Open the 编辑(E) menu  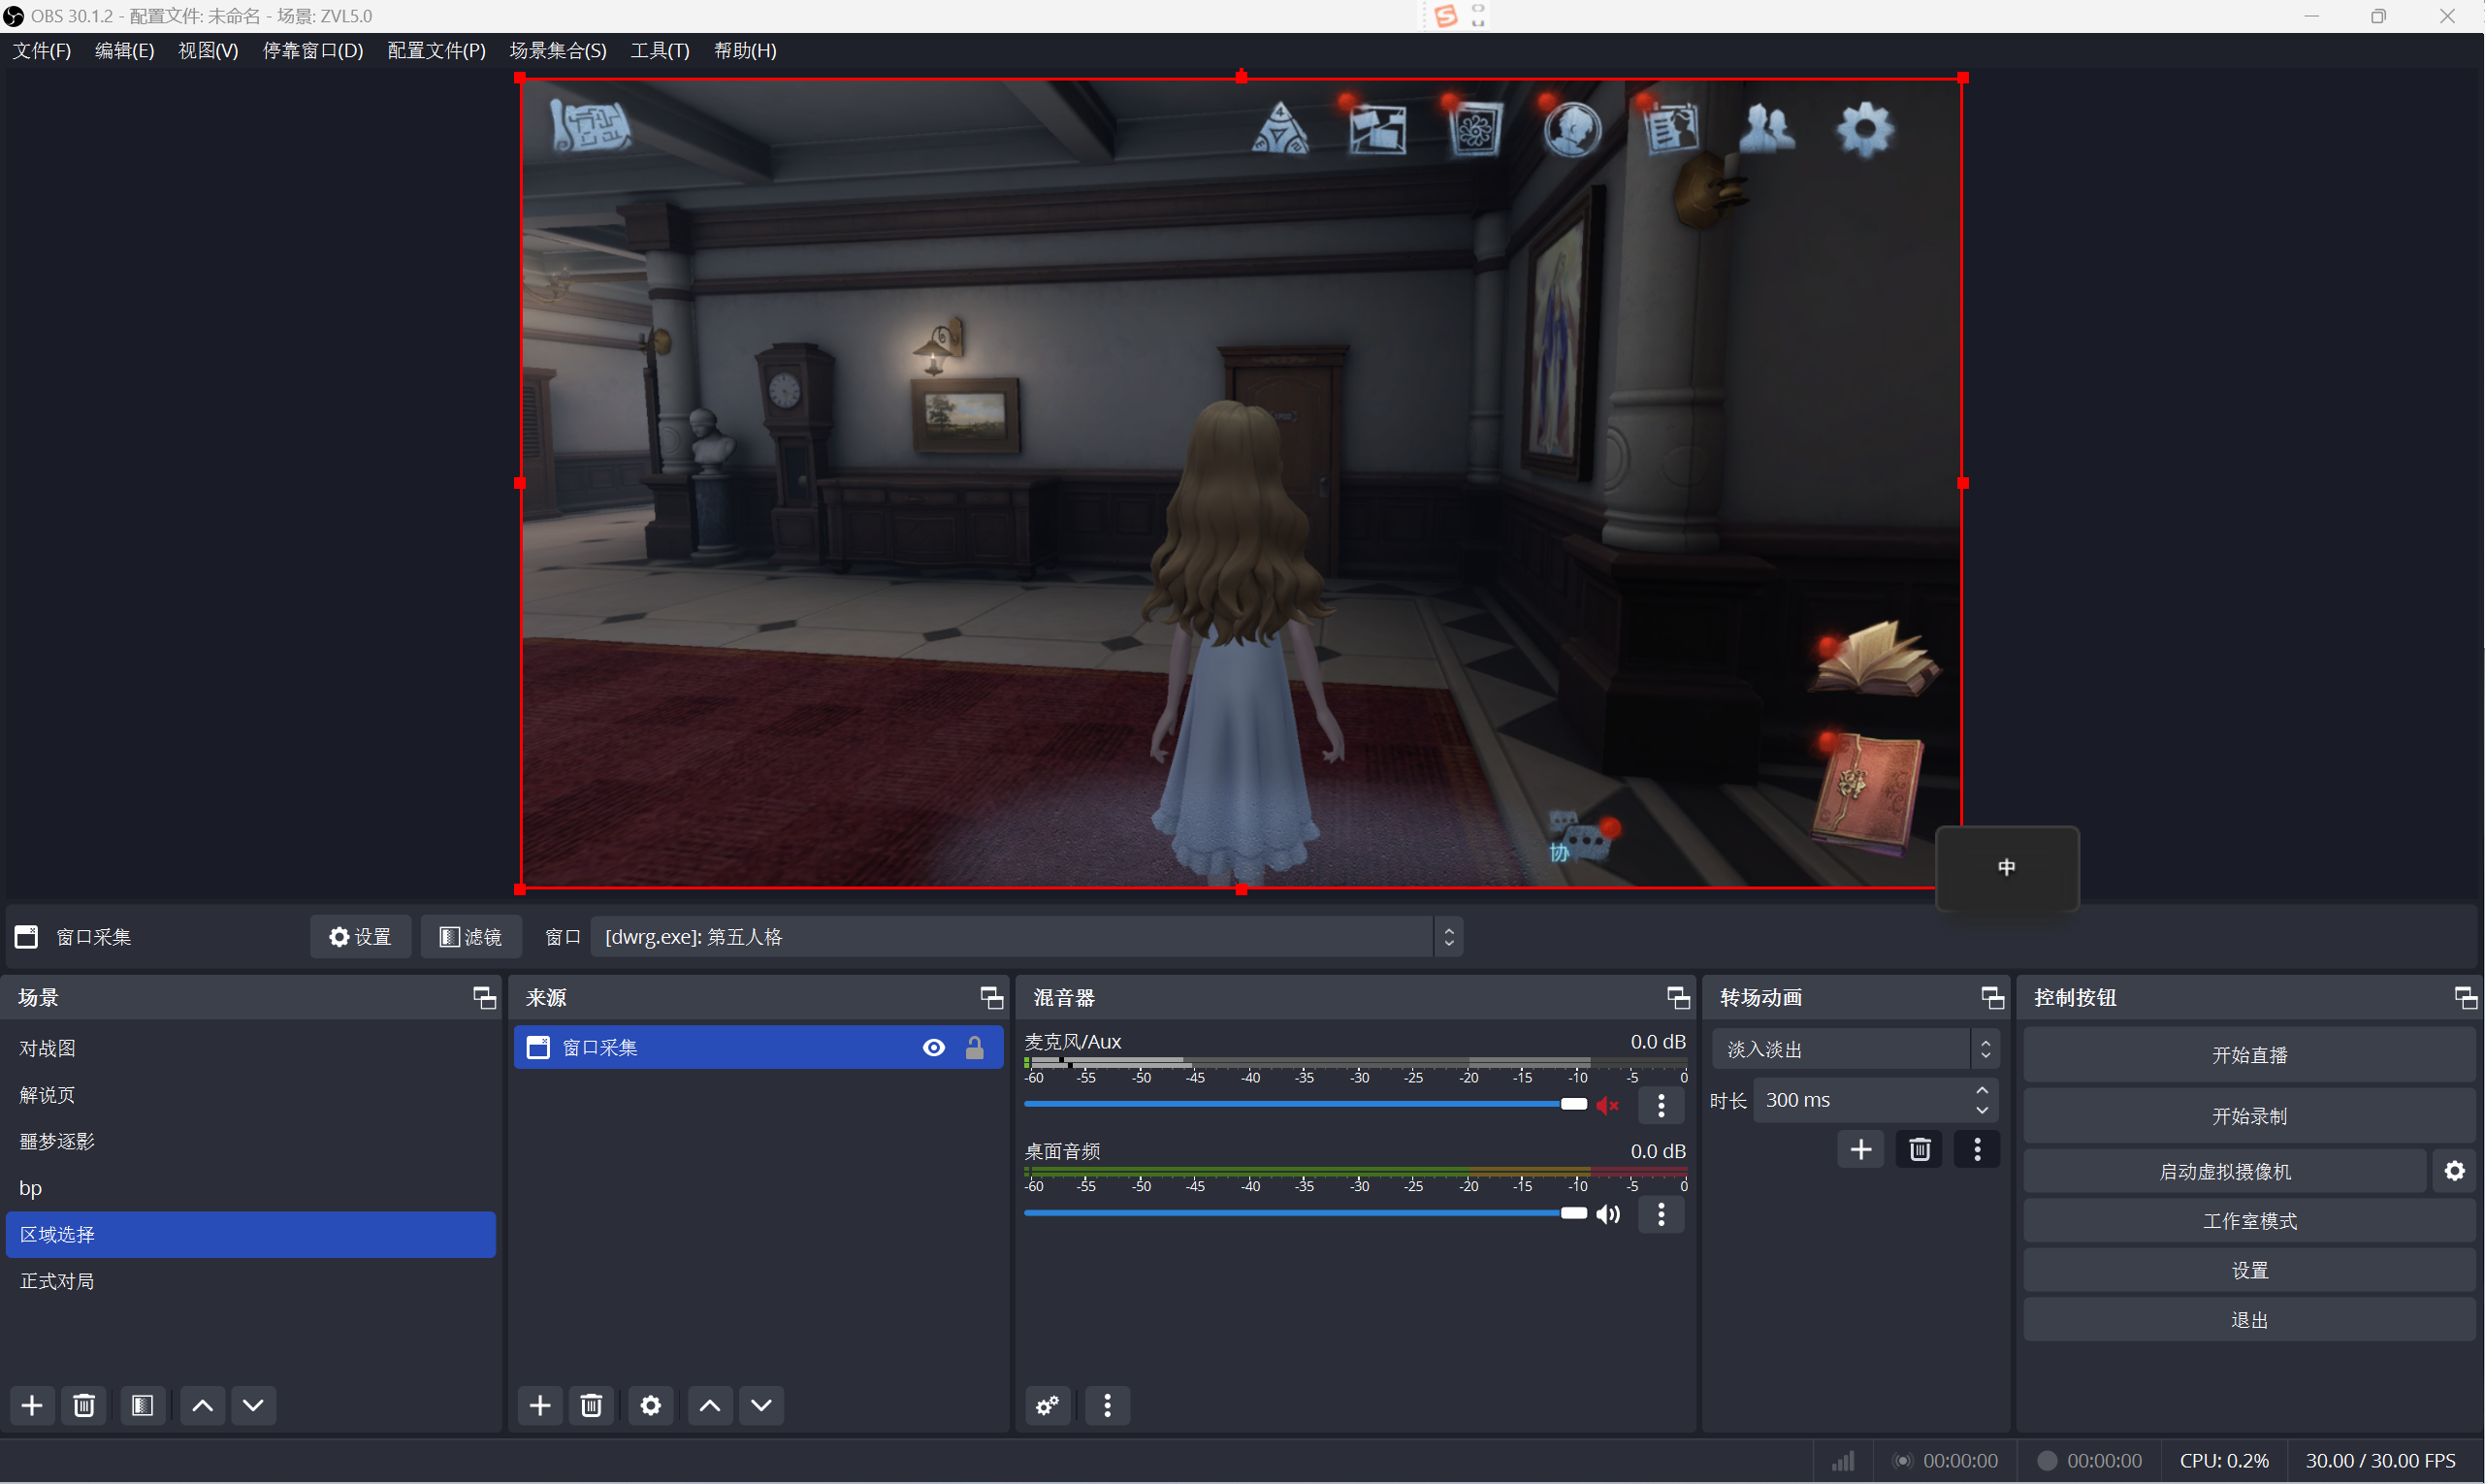(x=125, y=50)
